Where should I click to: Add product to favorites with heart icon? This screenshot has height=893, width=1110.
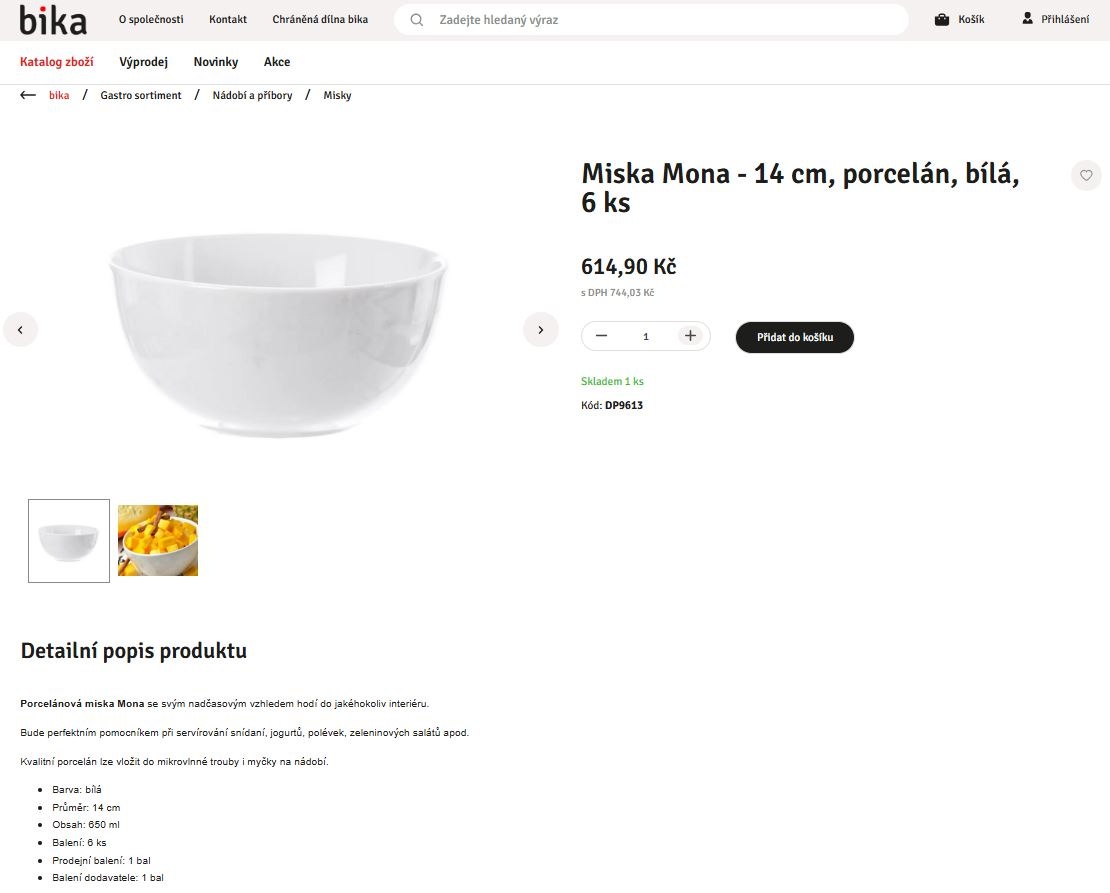pyautogui.click(x=1086, y=175)
